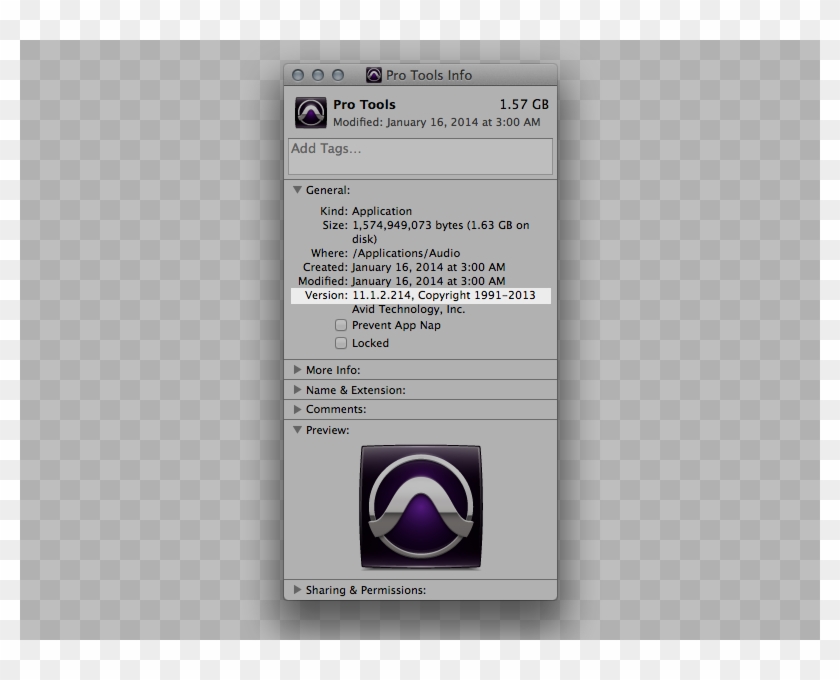Click the Kind value Application
The width and height of the screenshot is (840, 680).
point(382,211)
